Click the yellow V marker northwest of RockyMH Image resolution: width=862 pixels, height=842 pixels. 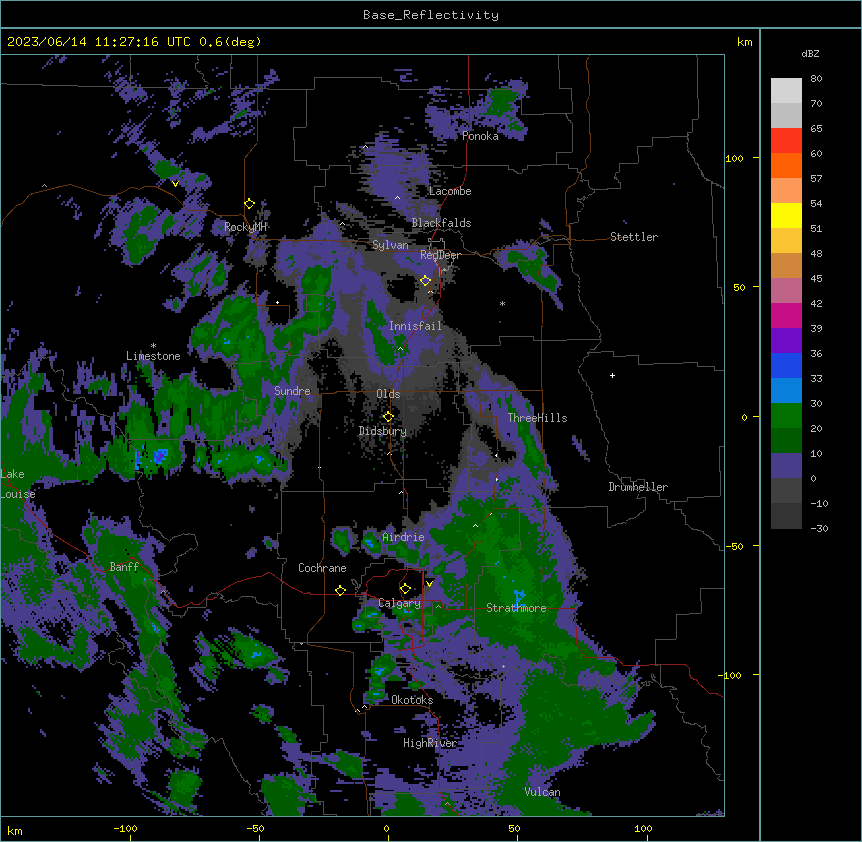(175, 184)
